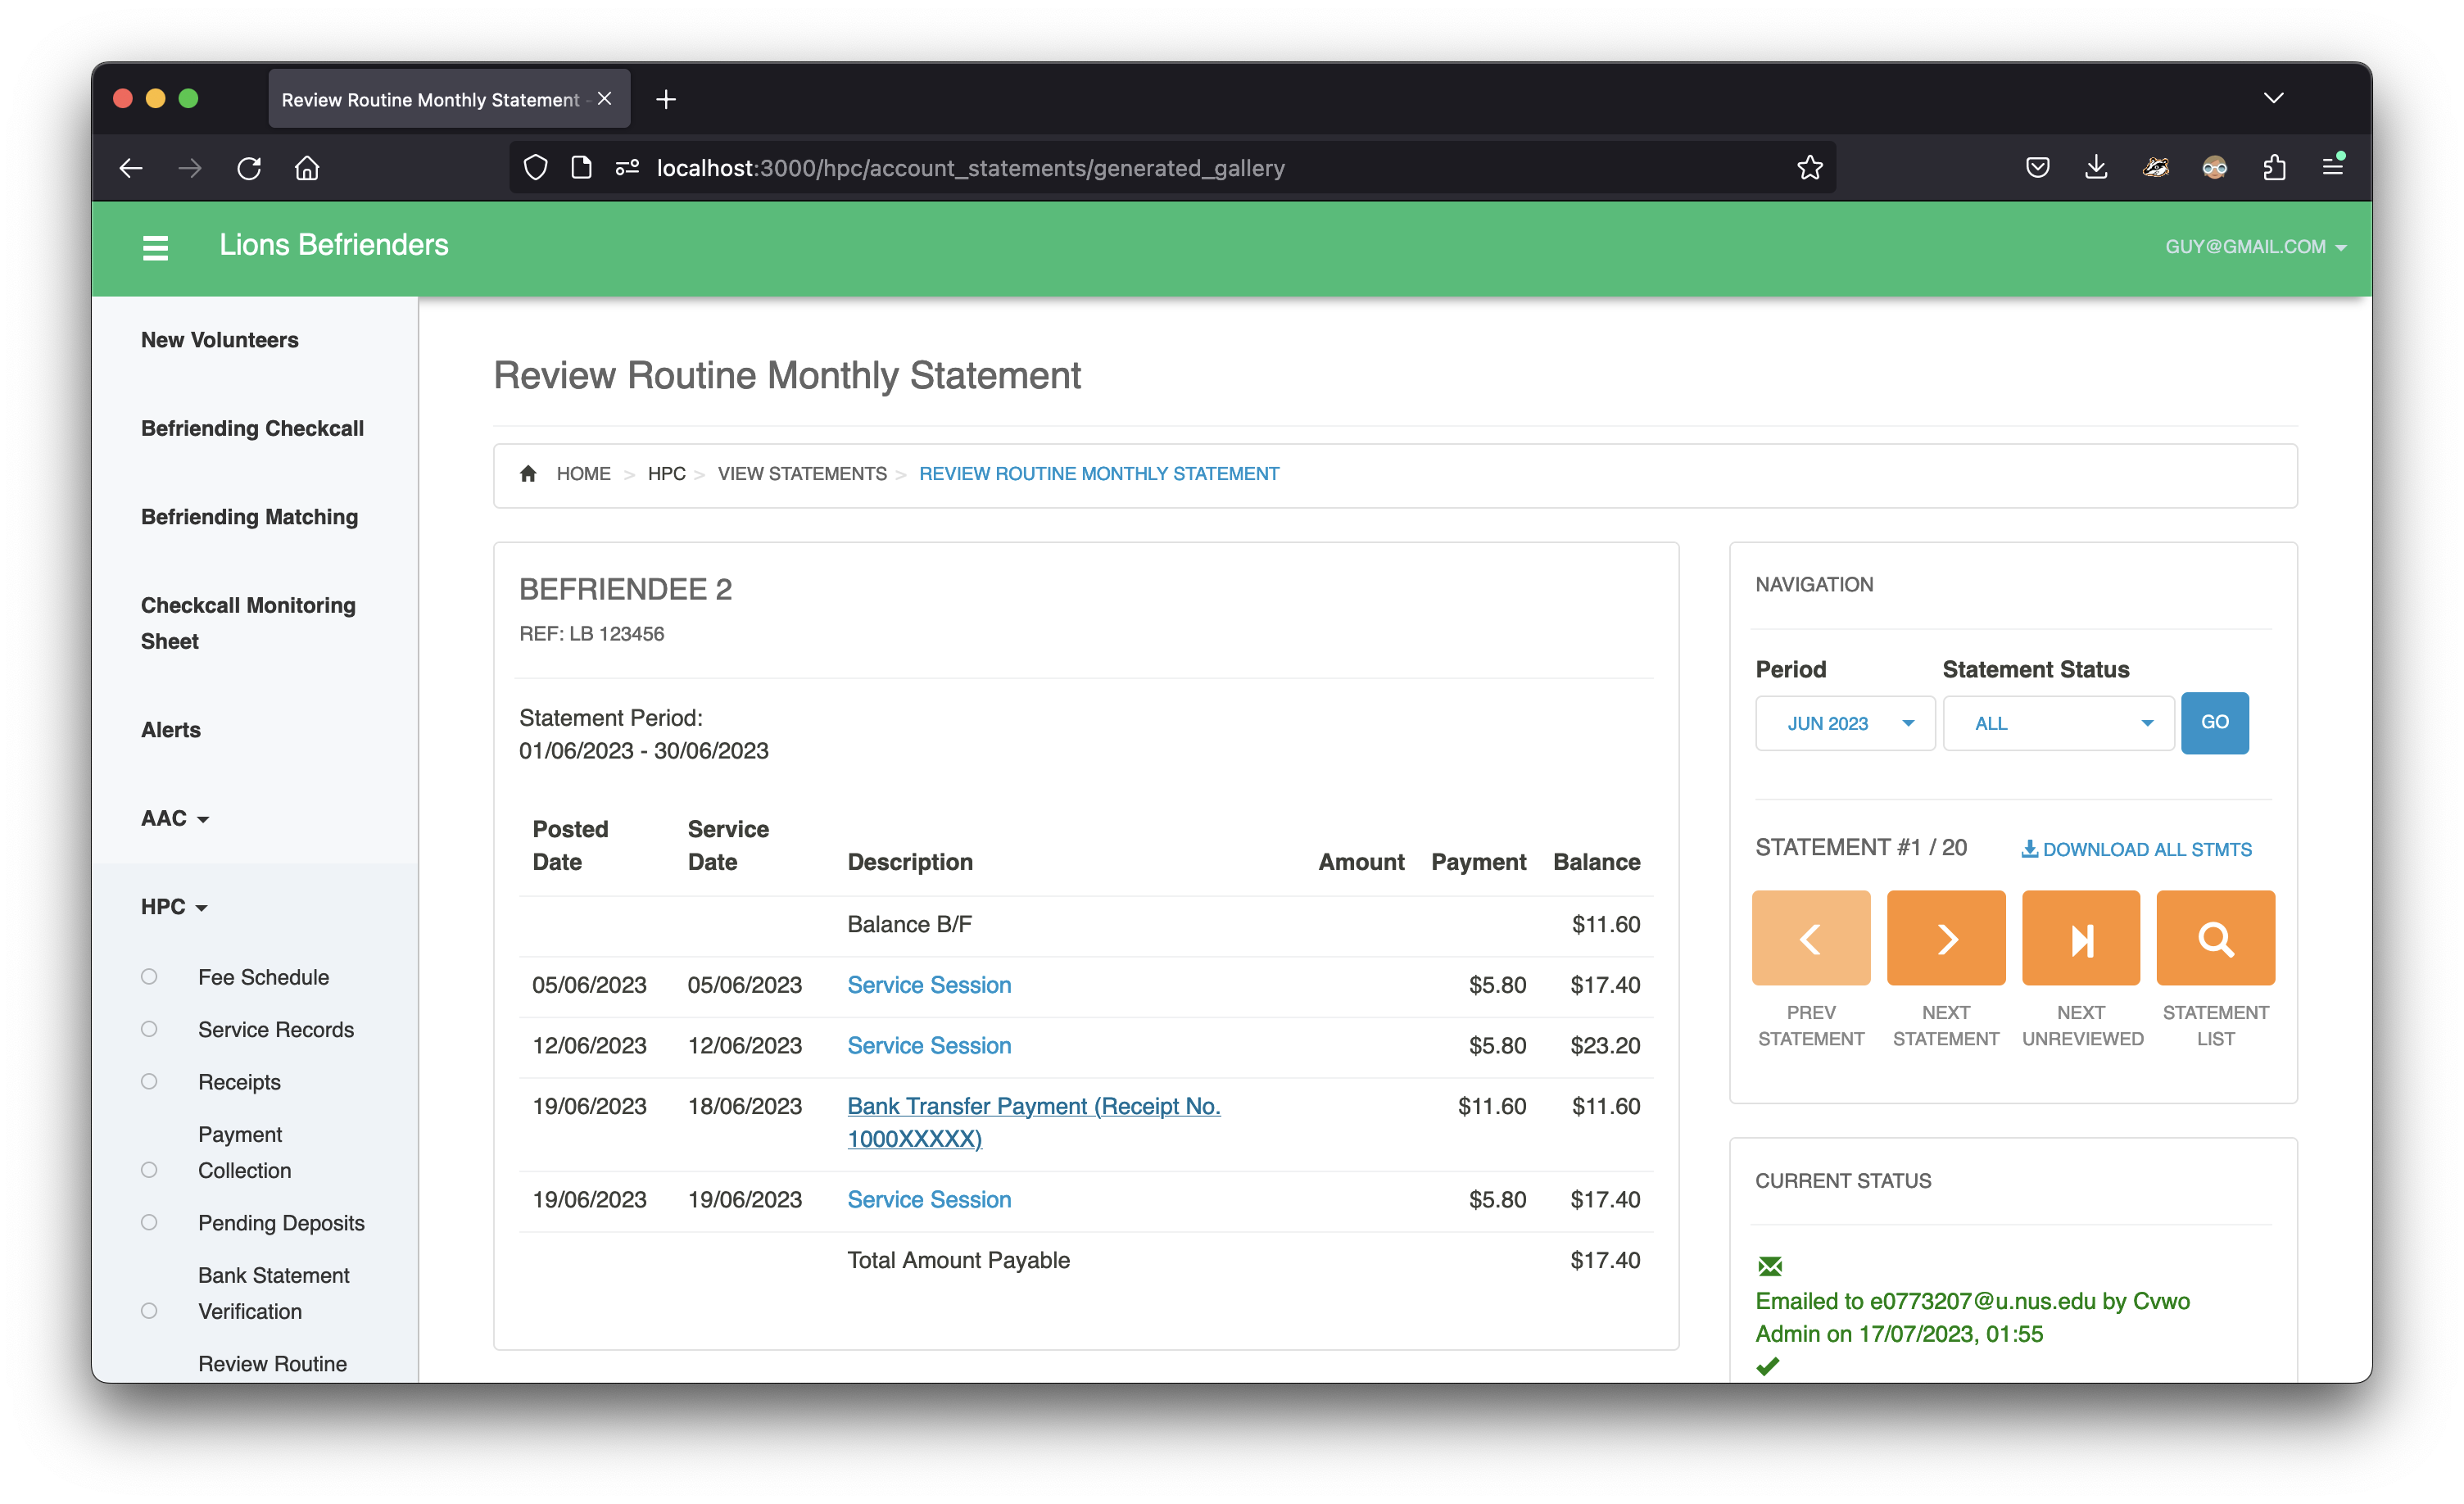Select the Service Records radio bullet

click(149, 1029)
